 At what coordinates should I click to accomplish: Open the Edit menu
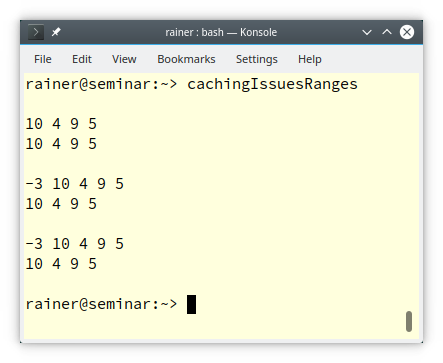(x=82, y=59)
